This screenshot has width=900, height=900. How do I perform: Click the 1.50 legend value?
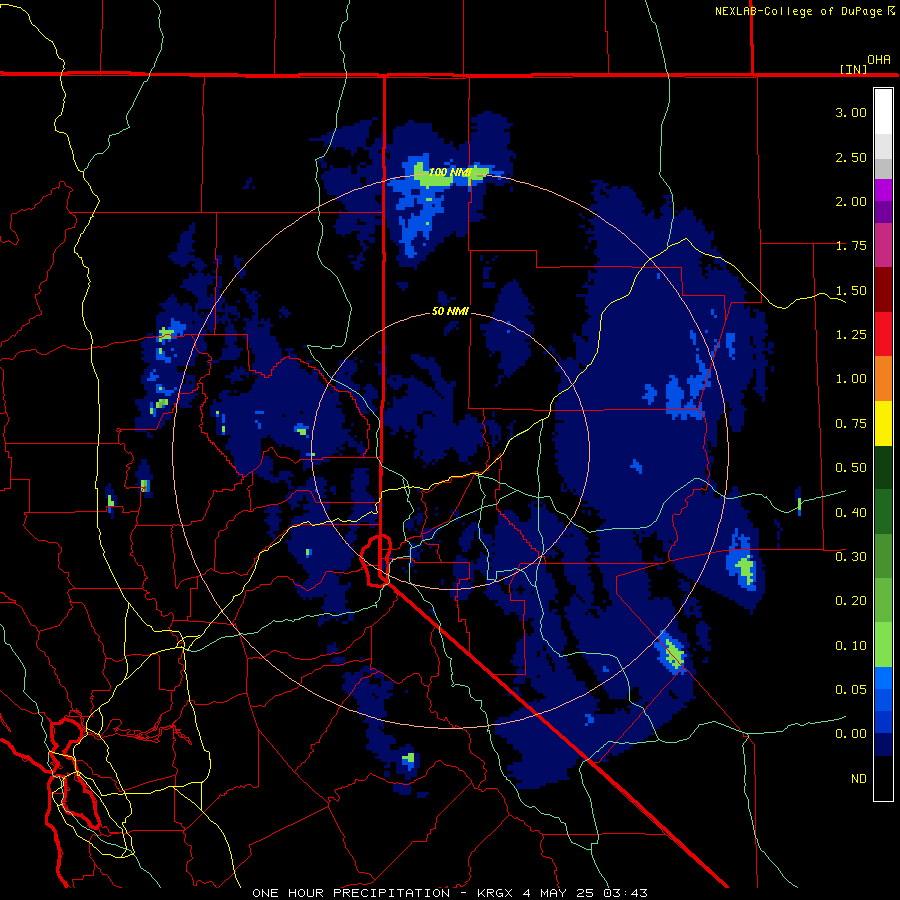tap(851, 290)
